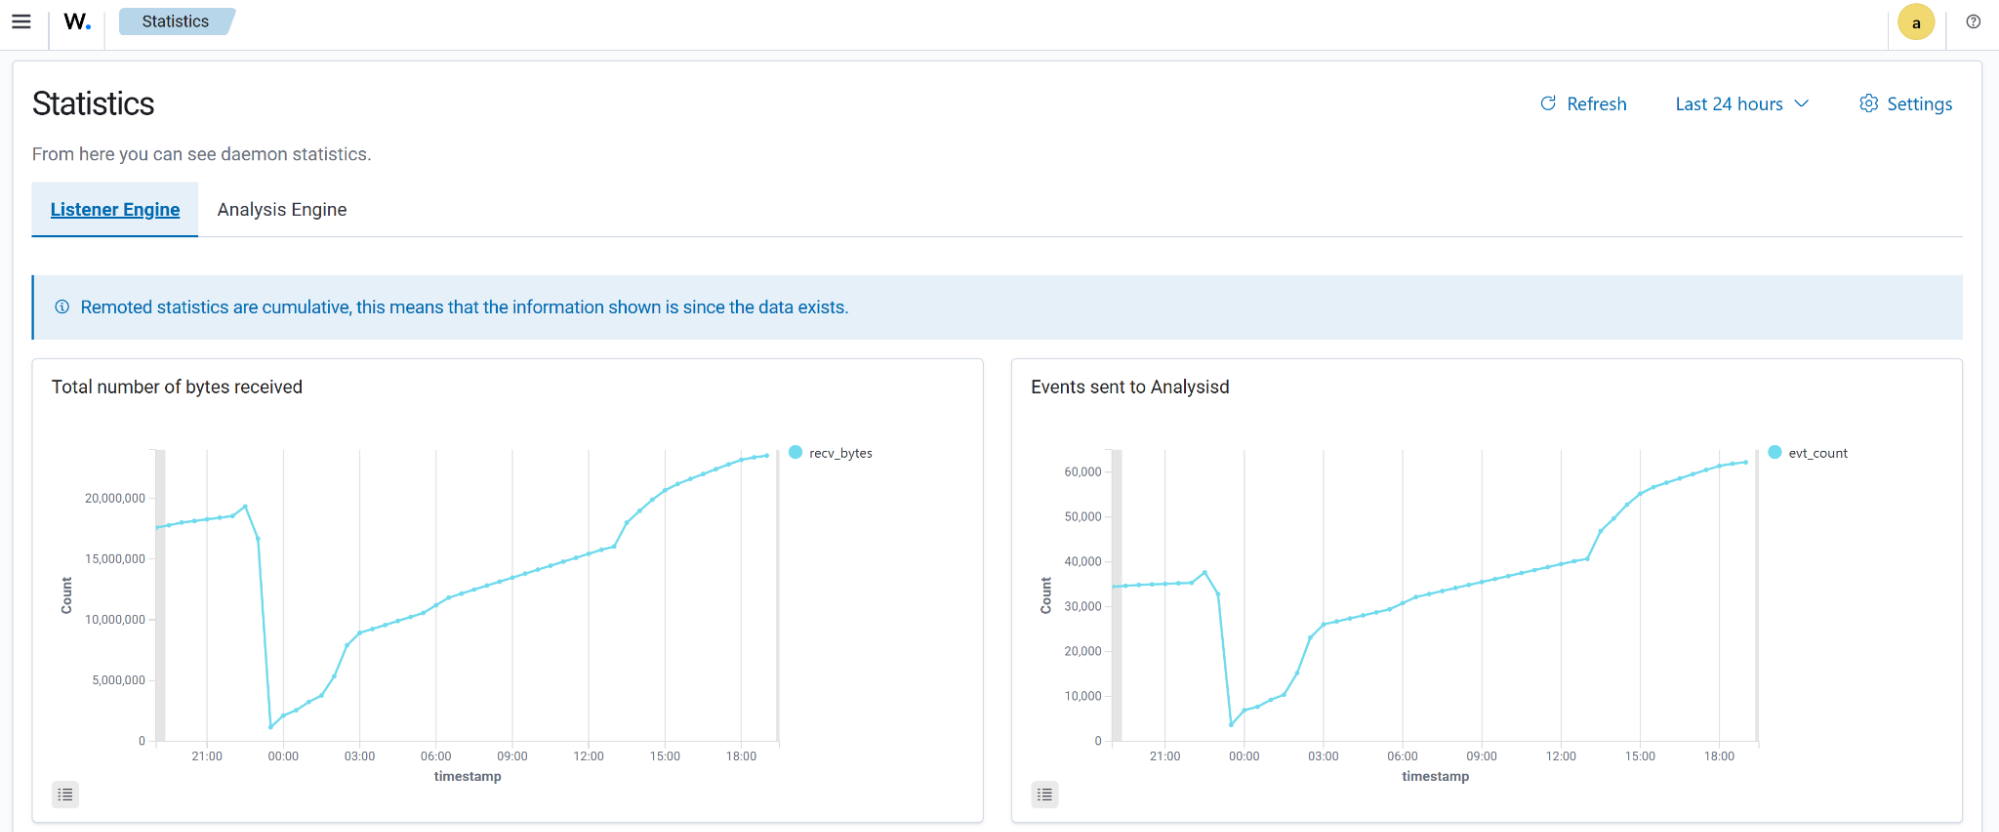
Task: Click the Statistics breadcrumb
Action: (175, 21)
